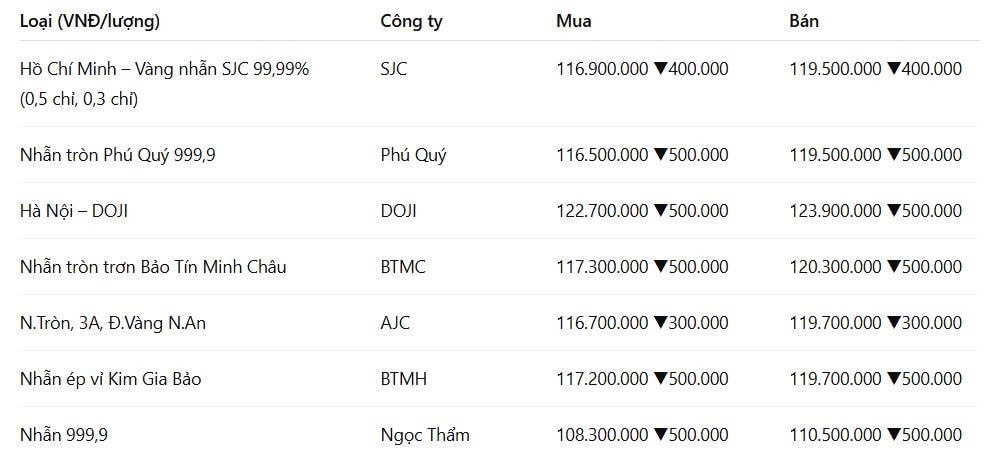Click Nhẫn tròn Phú Quý 999,9 label
The width and height of the screenshot is (997, 469).
point(118,155)
